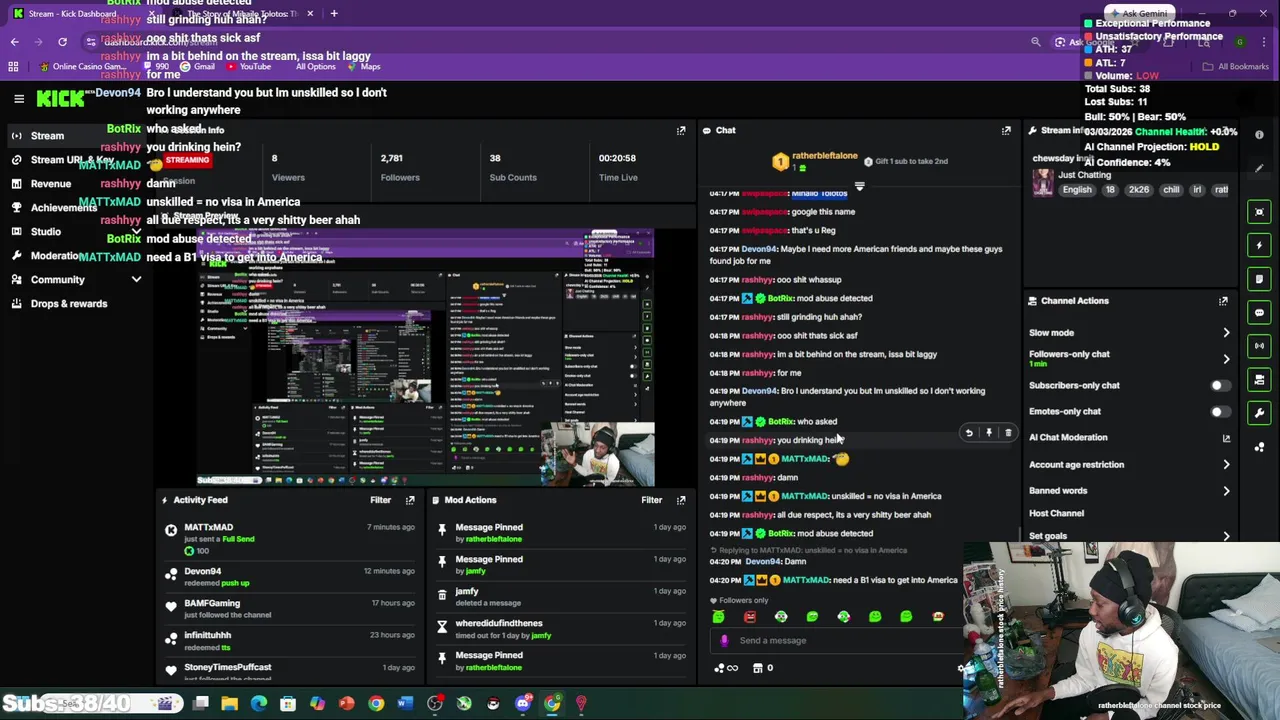Open the All Bookmarks folder
The image size is (1280, 720).
pos(1236,67)
